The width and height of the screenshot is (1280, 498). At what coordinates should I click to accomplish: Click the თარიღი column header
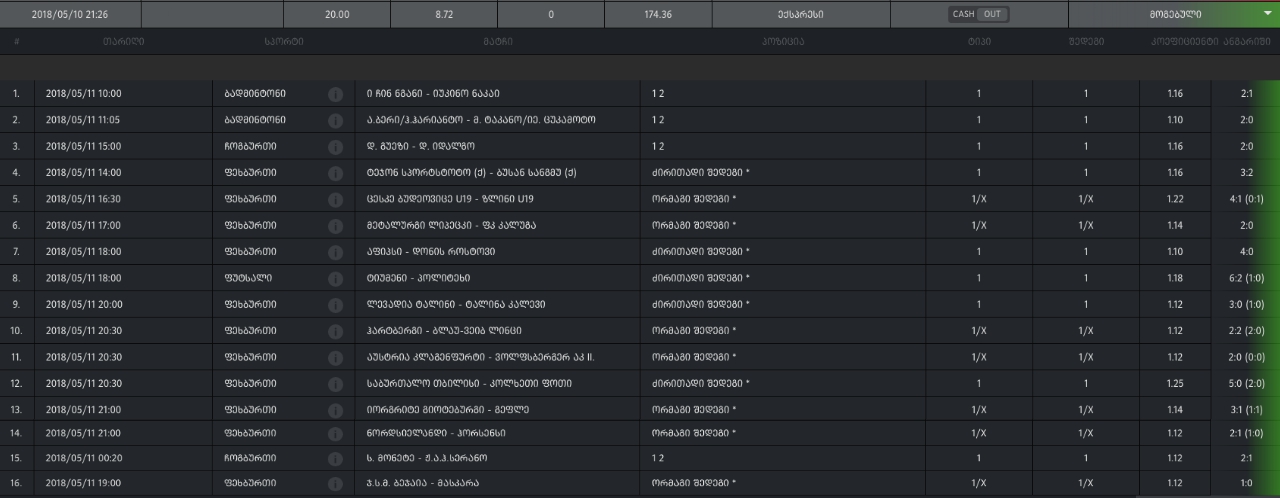122,42
